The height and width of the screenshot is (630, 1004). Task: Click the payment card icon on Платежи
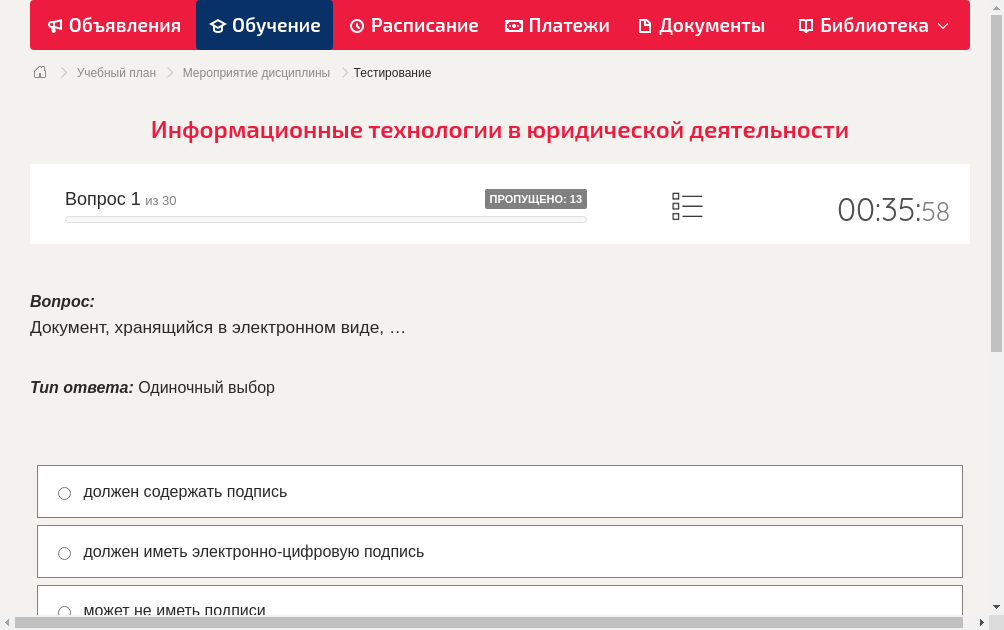[x=513, y=25]
